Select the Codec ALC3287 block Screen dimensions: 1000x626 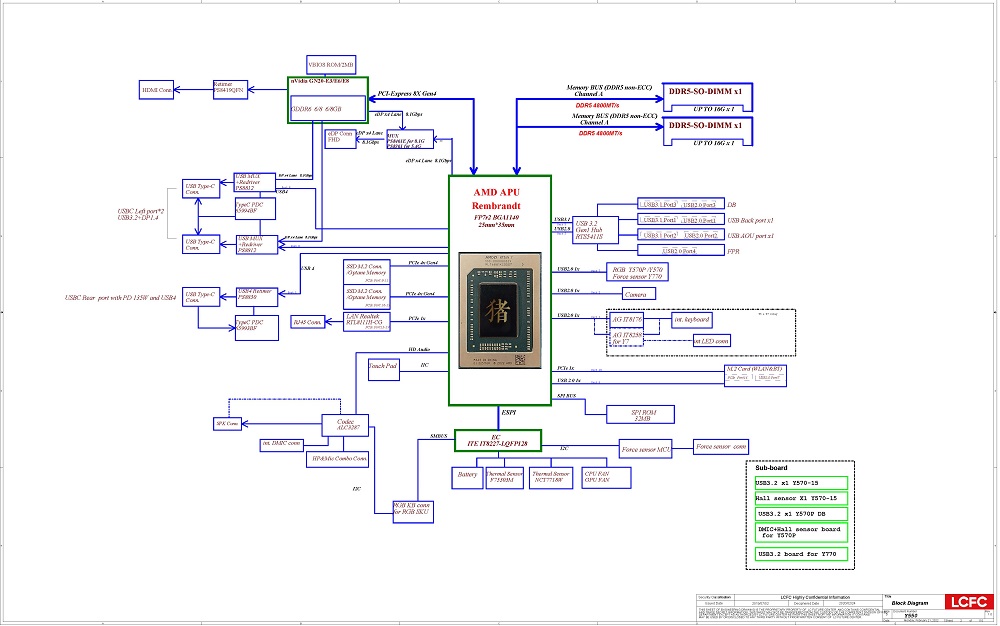click(x=345, y=425)
